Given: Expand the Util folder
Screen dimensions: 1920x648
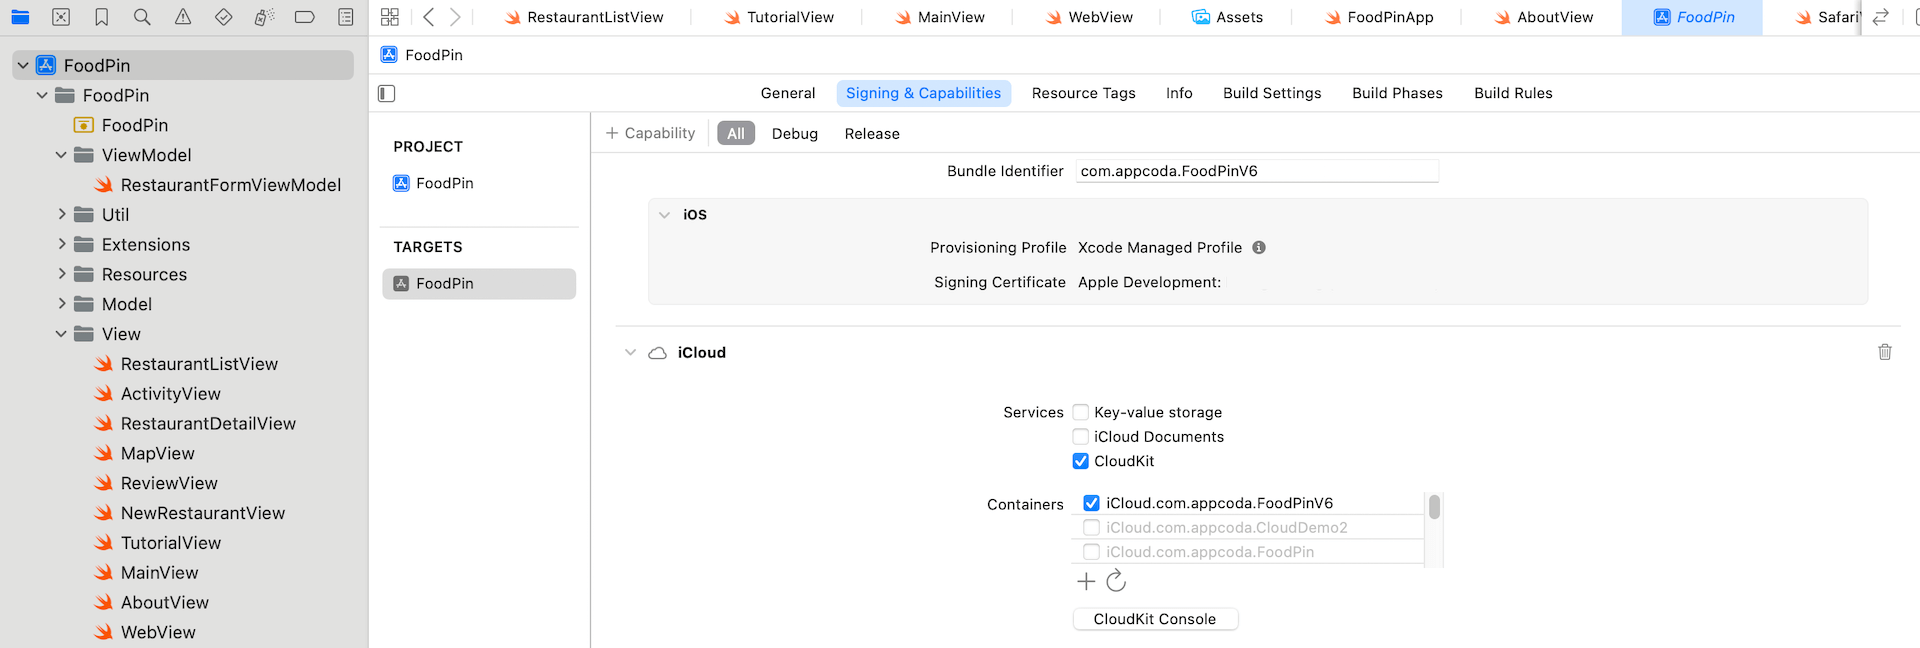Looking at the screenshot, I should (x=62, y=215).
